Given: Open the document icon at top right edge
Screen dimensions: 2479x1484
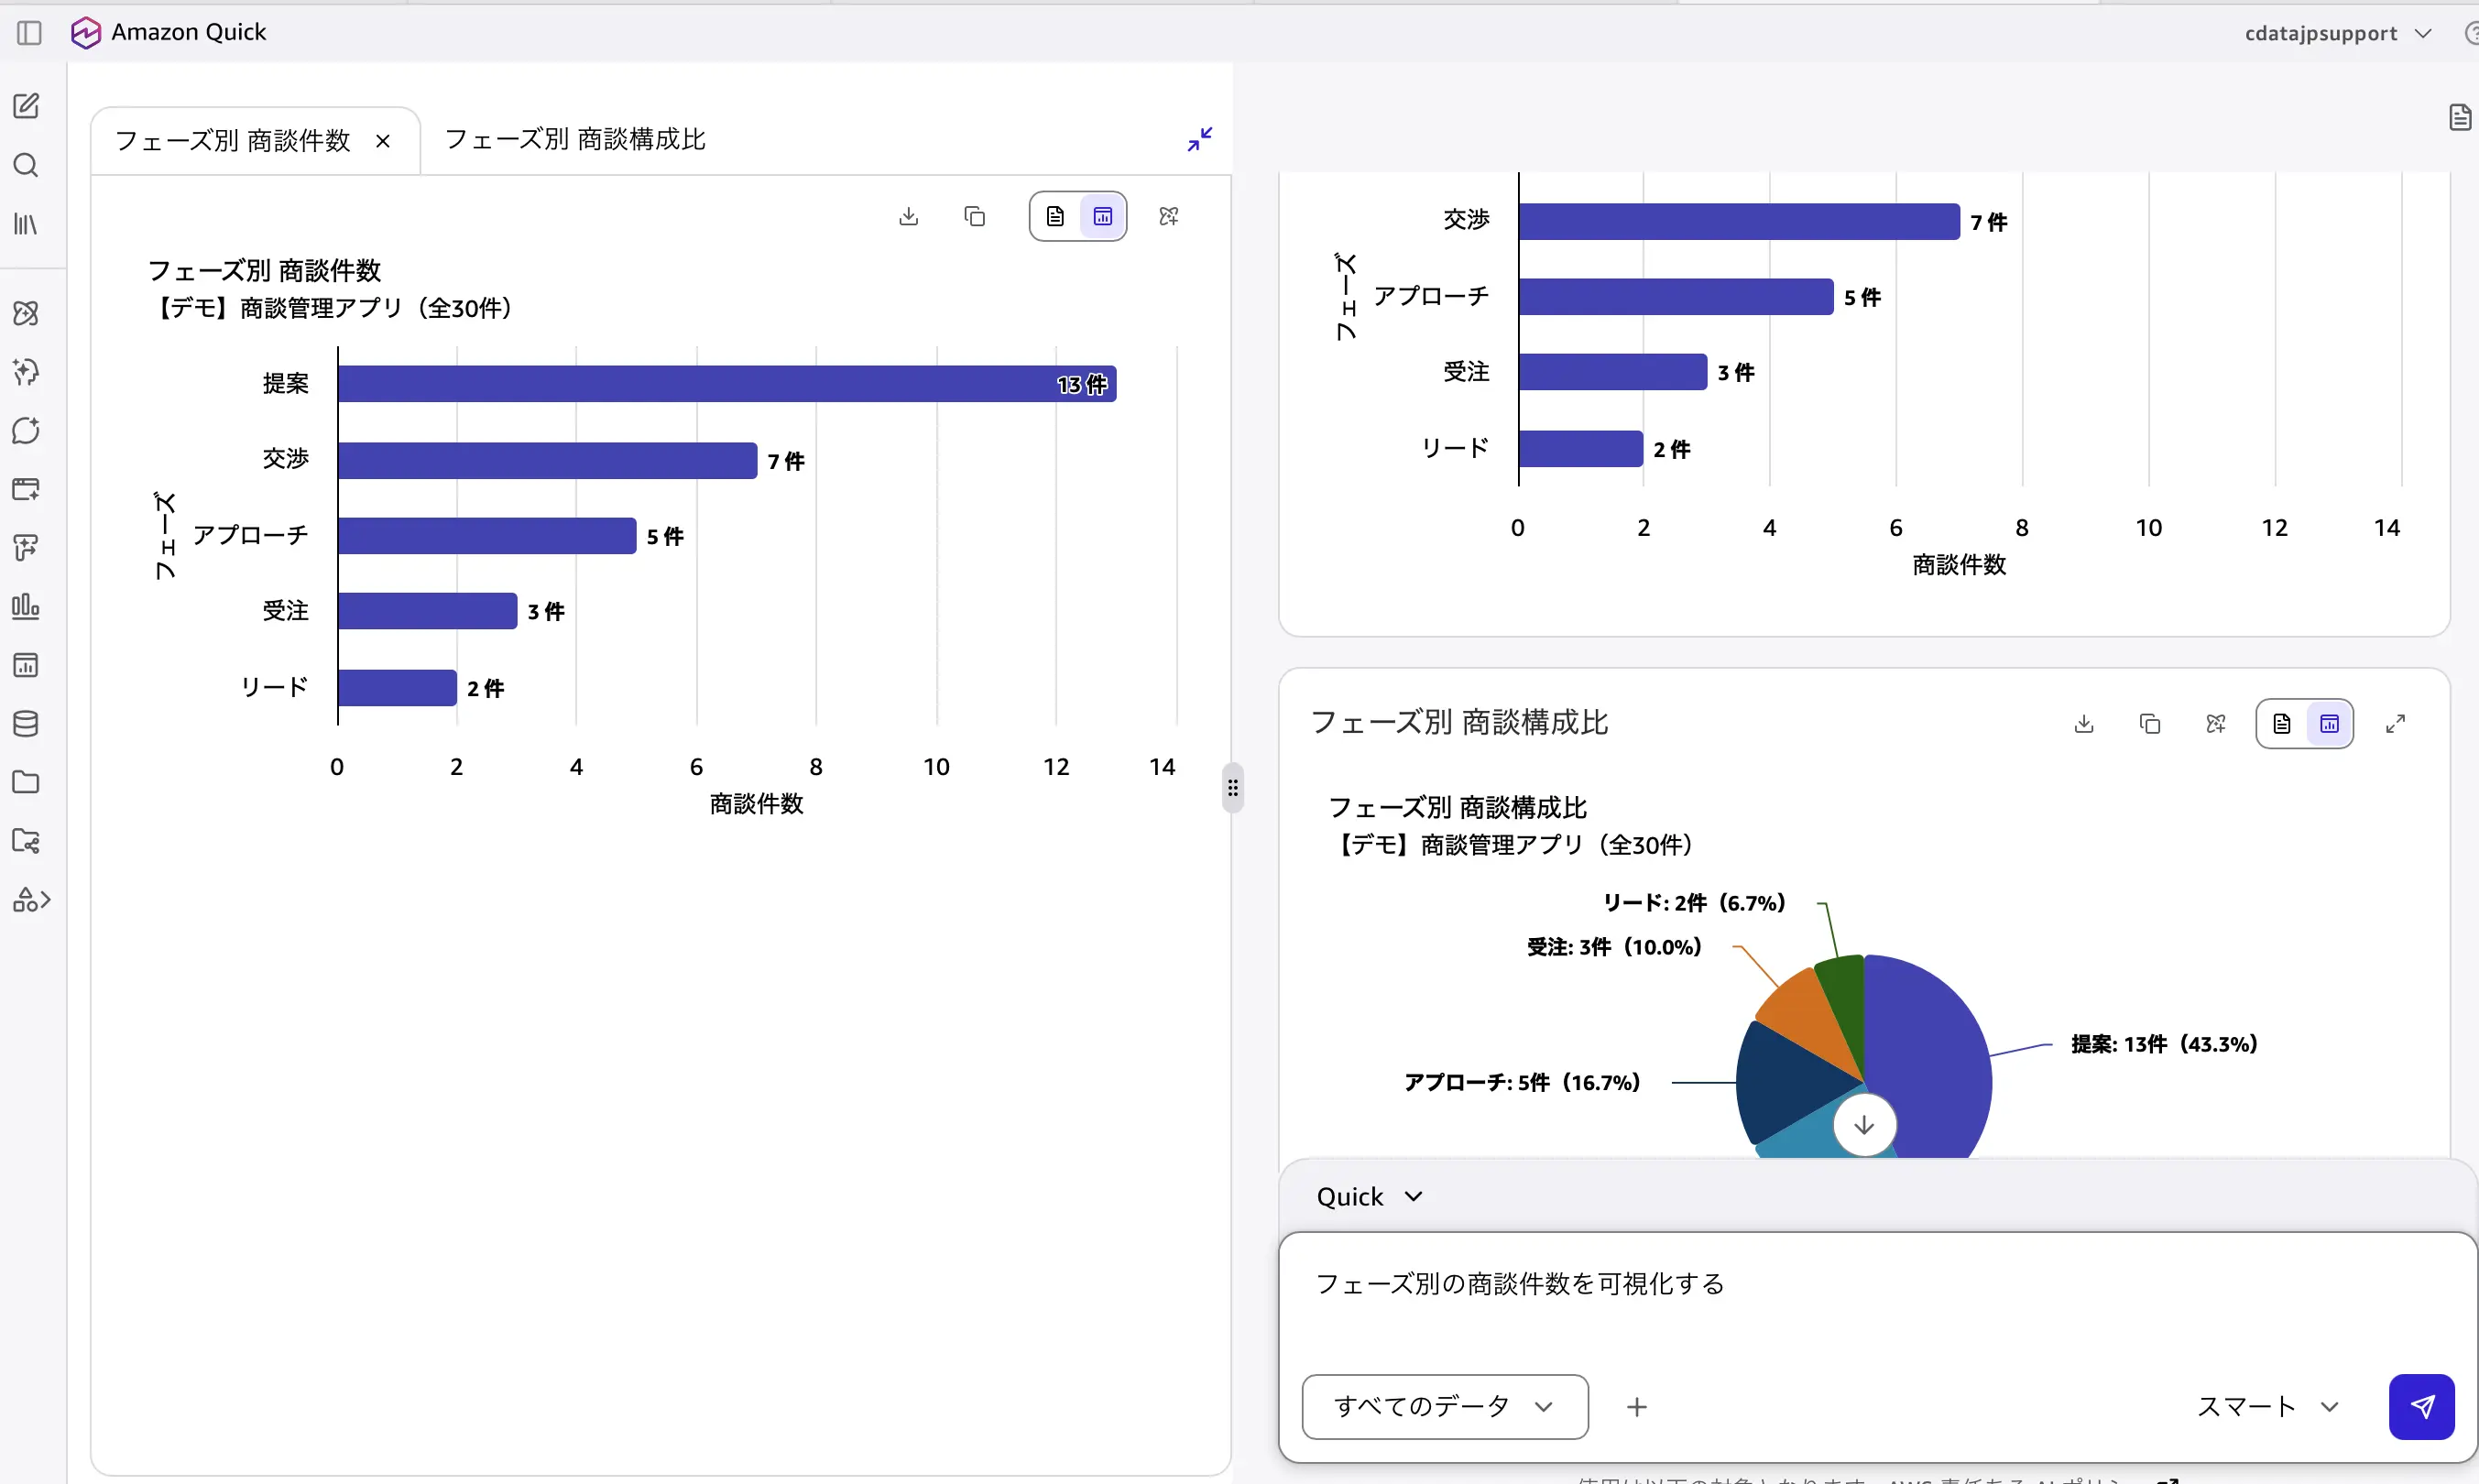Looking at the screenshot, I should (x=2460, y=117).
